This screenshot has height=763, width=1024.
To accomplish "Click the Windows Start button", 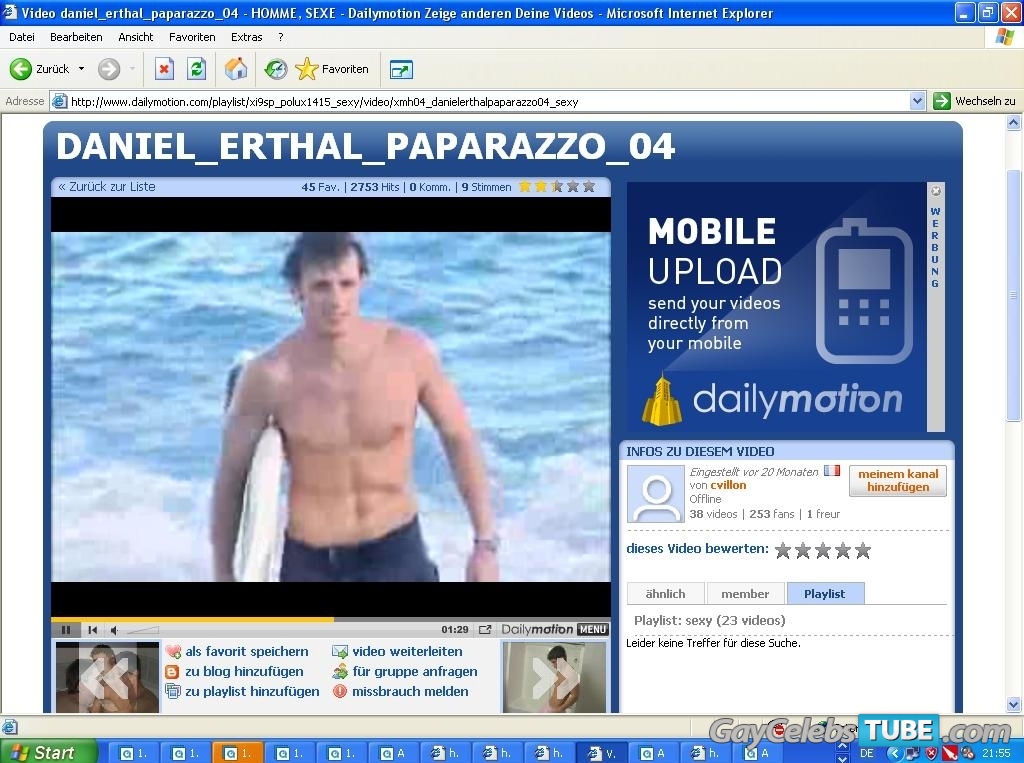I will (48, 753).
